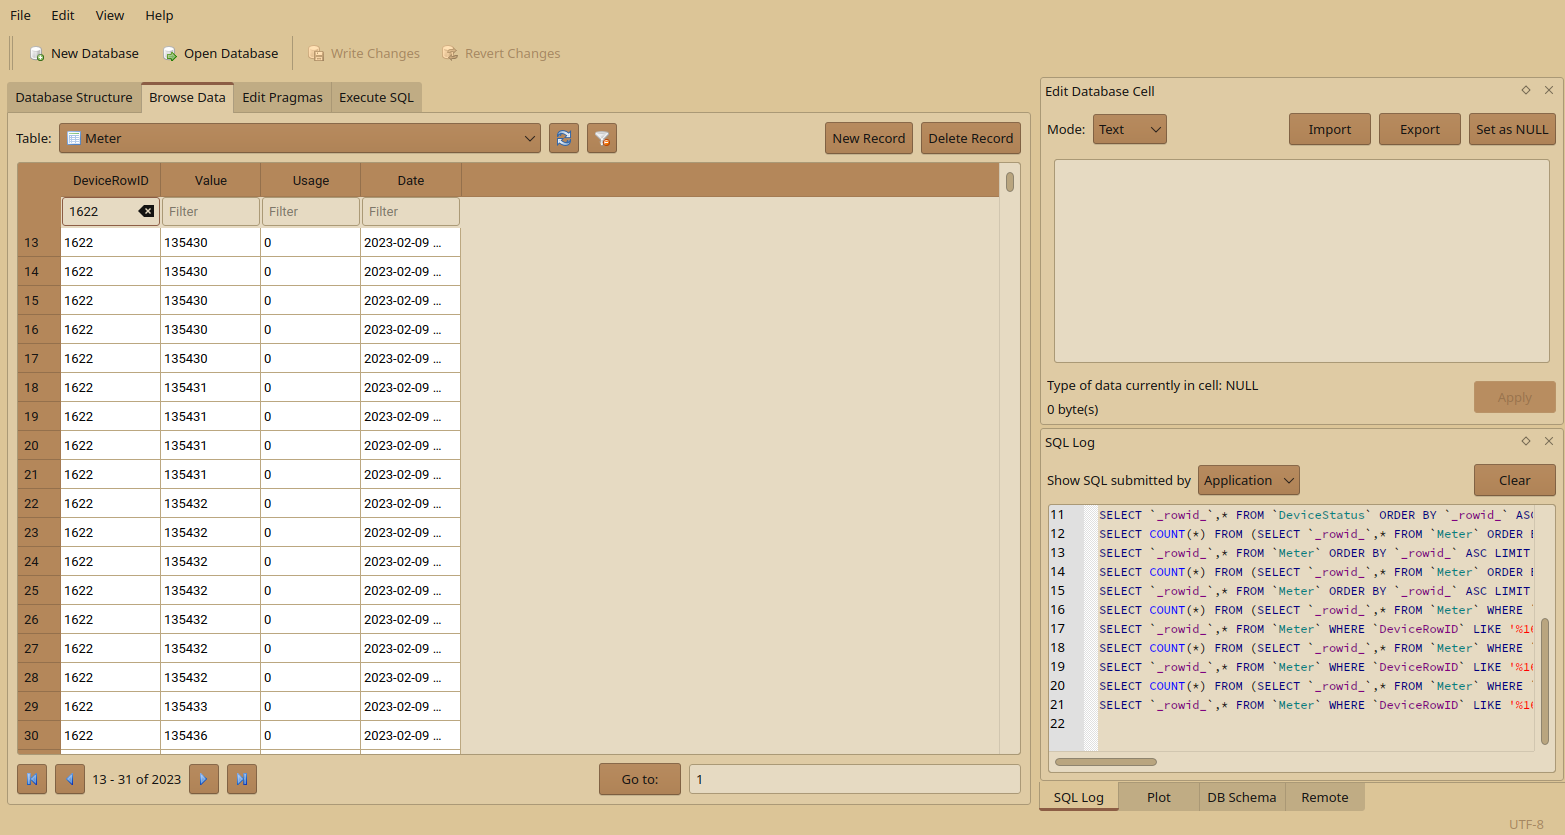1565x835 pixels.
Task: Jump to the first page of records
Action: [32, 779]
